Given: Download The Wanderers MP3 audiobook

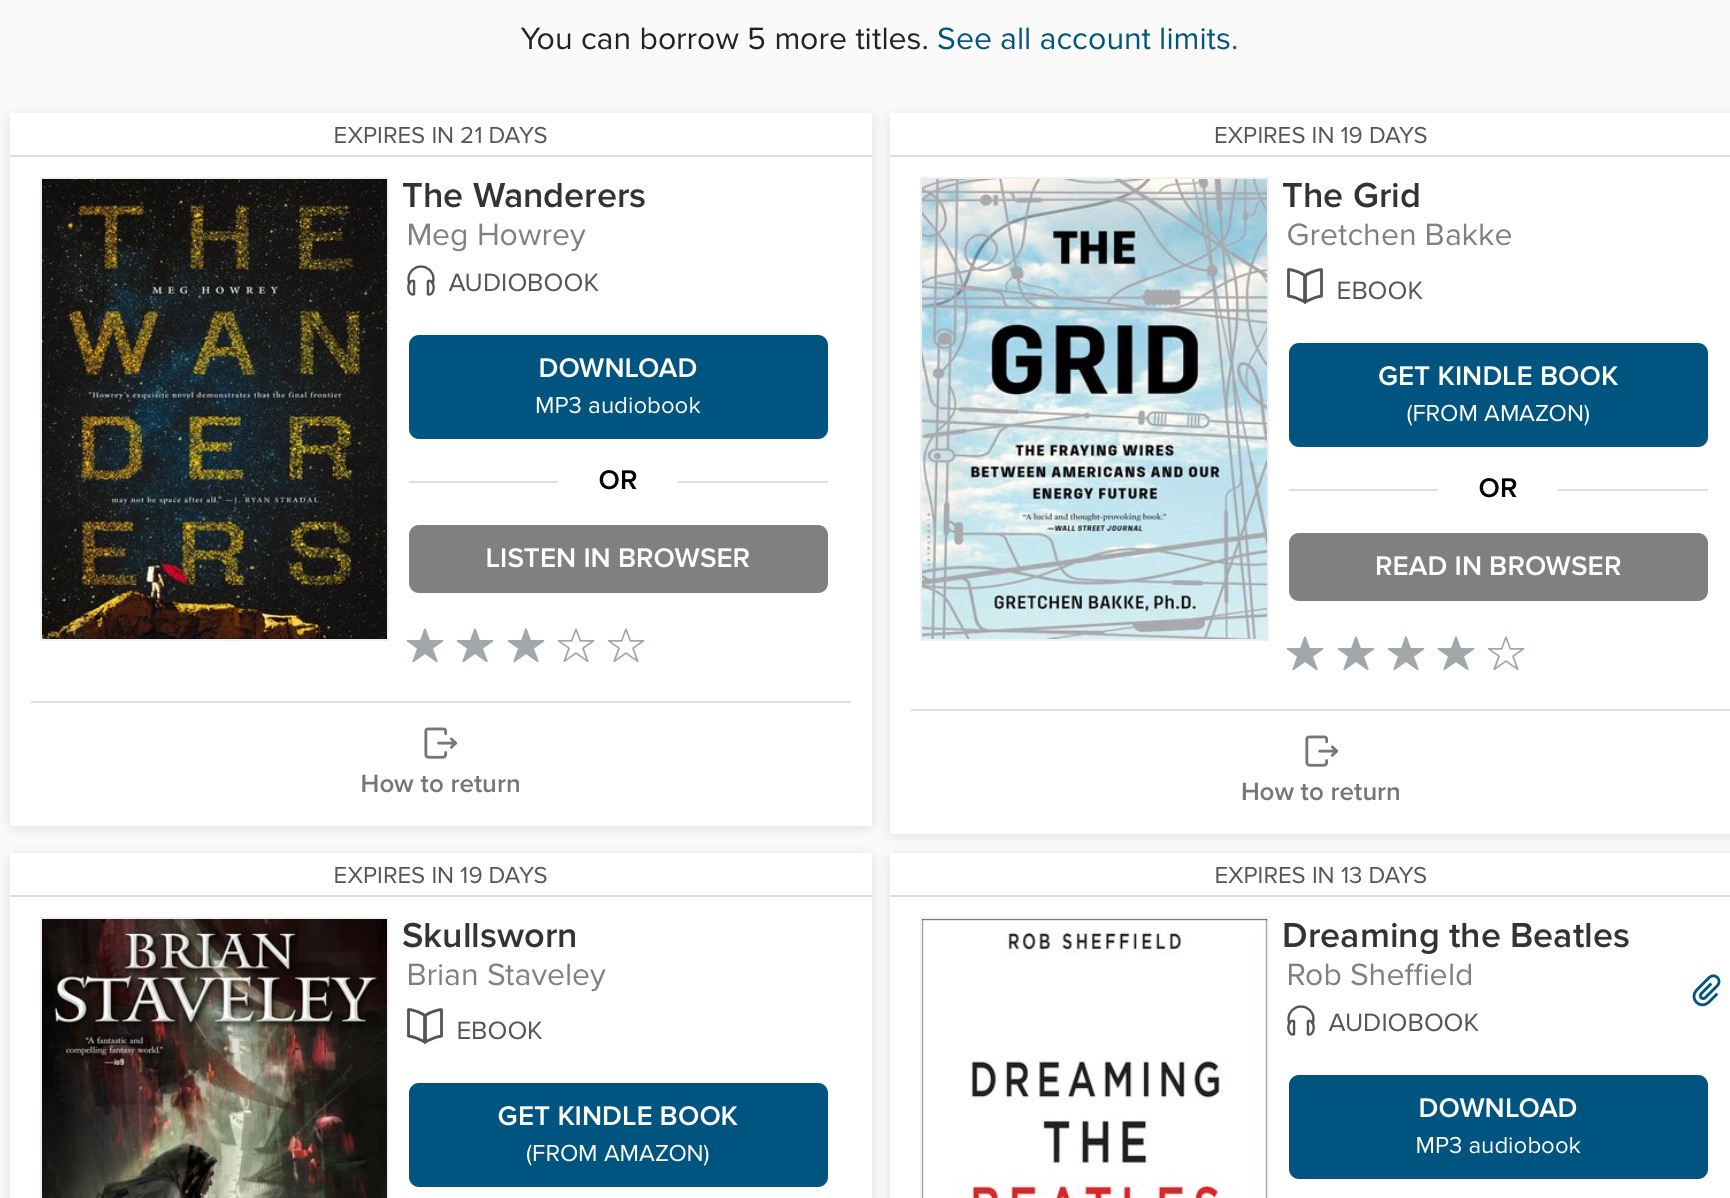Looking at the screenshot, I should (618, 387).
